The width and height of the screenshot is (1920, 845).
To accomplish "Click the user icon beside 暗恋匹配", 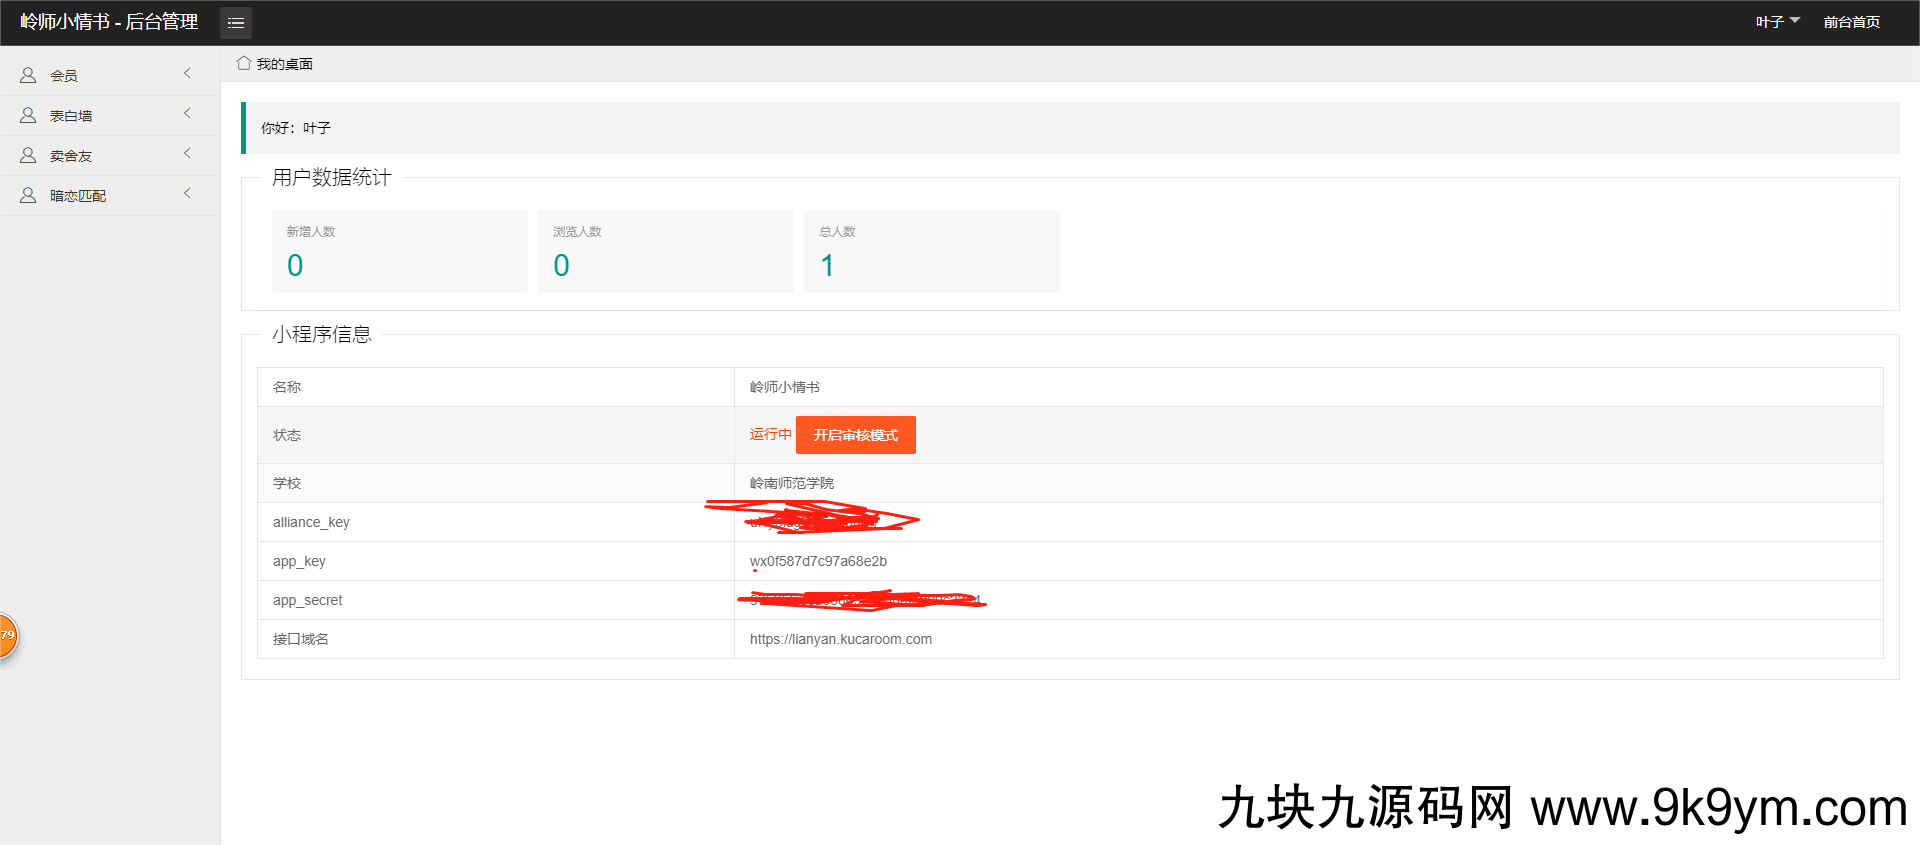I will tap(28, 195).
